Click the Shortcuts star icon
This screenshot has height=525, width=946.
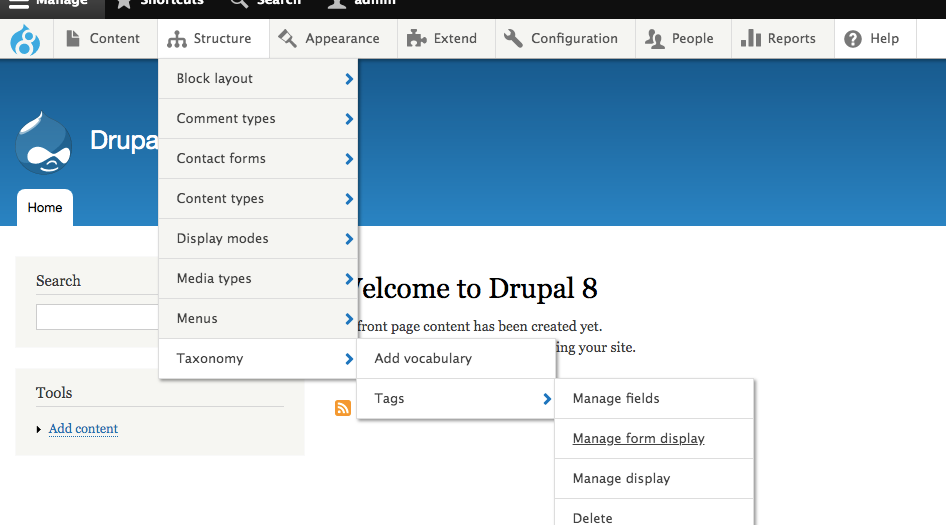pos(124,3)
